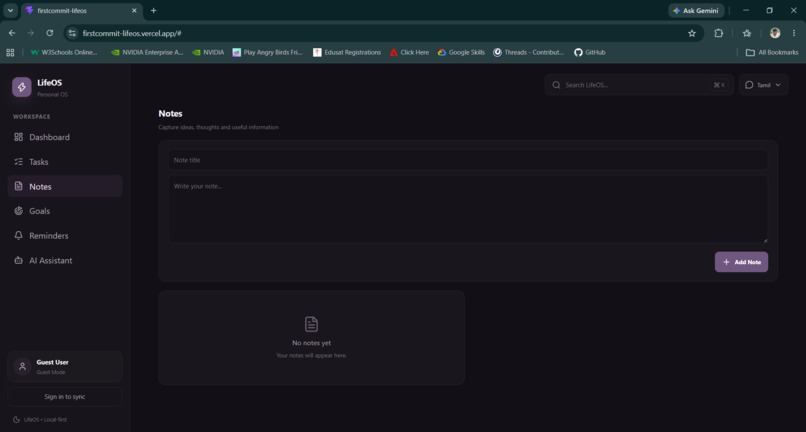Open Threads - Contribut... bookmark
Viewport: 806px width, 432px height.
[528, 52]
